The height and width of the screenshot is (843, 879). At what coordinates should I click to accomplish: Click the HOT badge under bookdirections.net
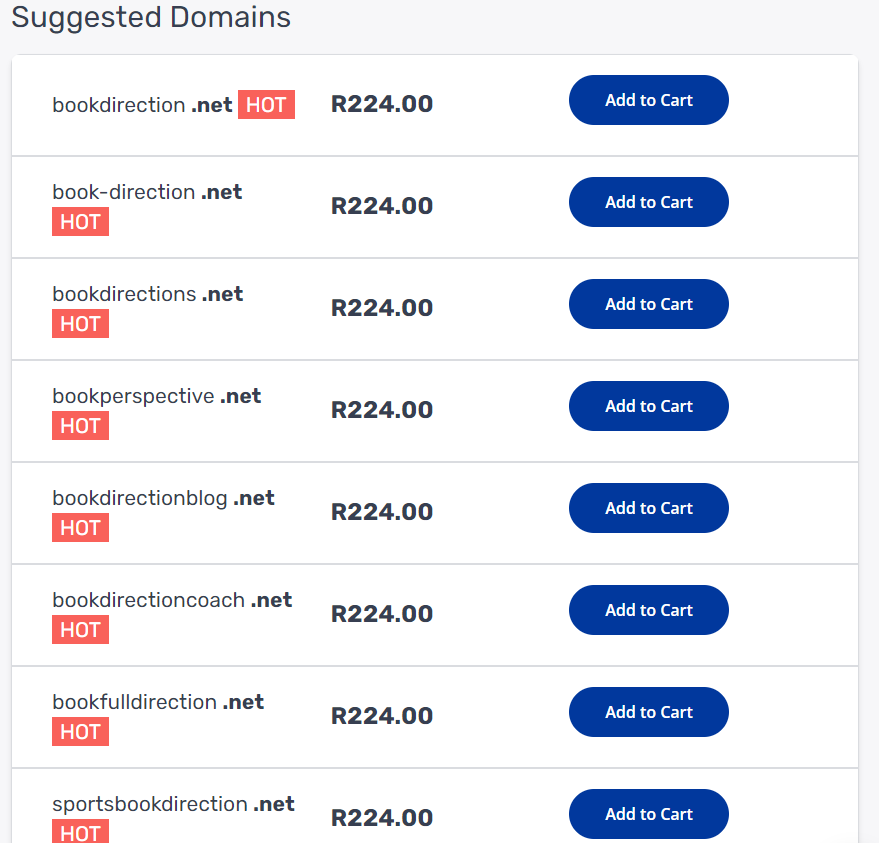pyautogui.click(x=80, y=324)
